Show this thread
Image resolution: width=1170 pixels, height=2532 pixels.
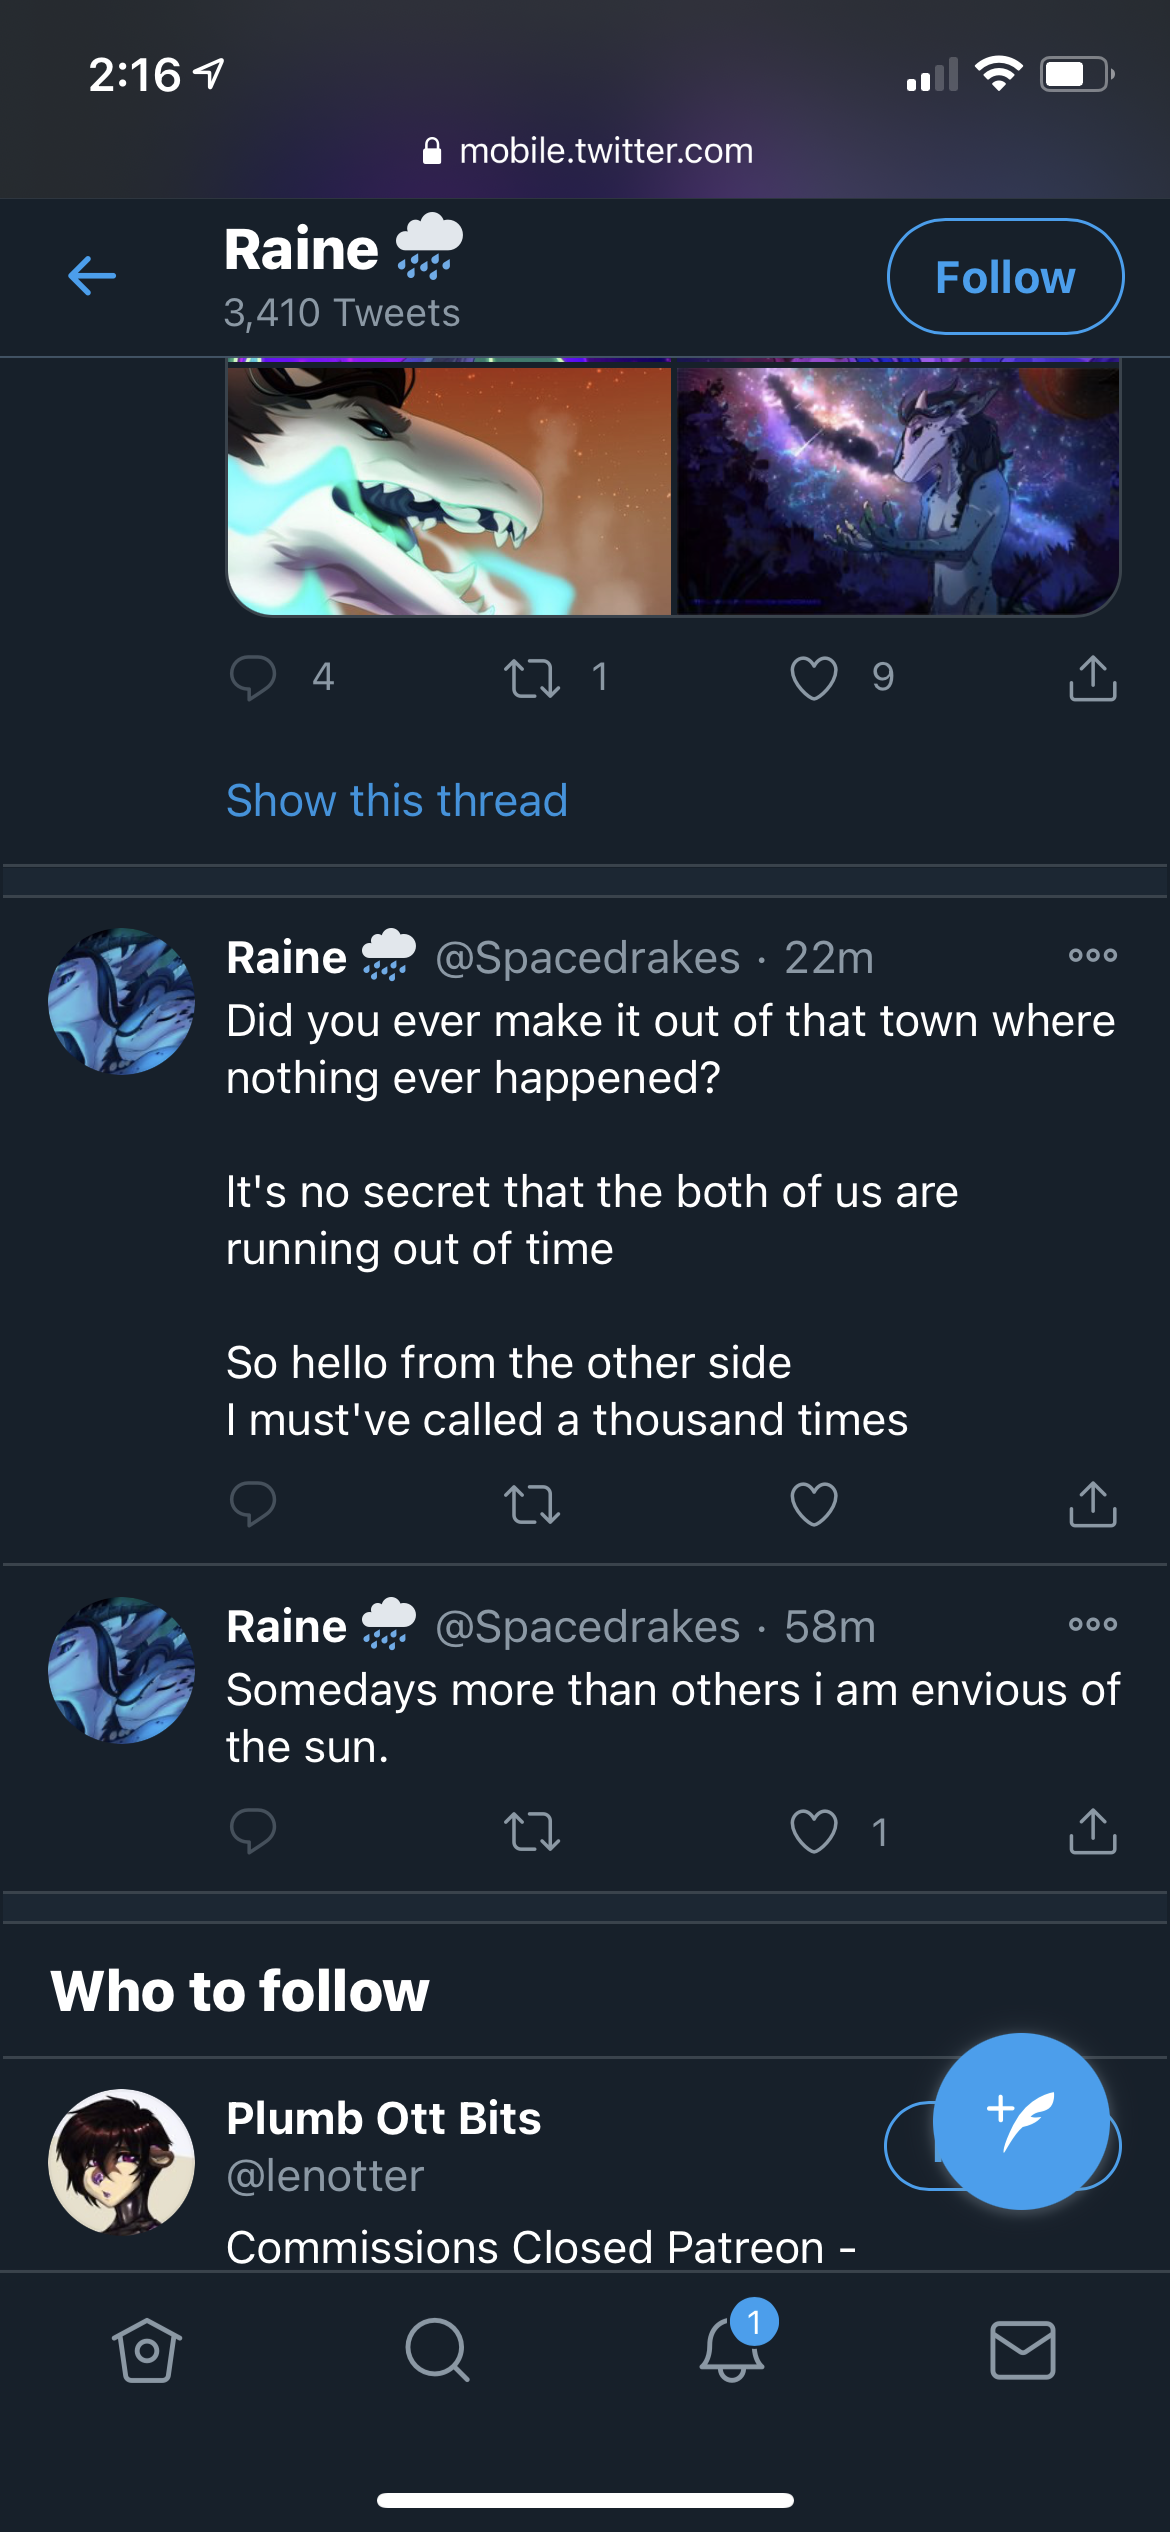pos(397,801)
